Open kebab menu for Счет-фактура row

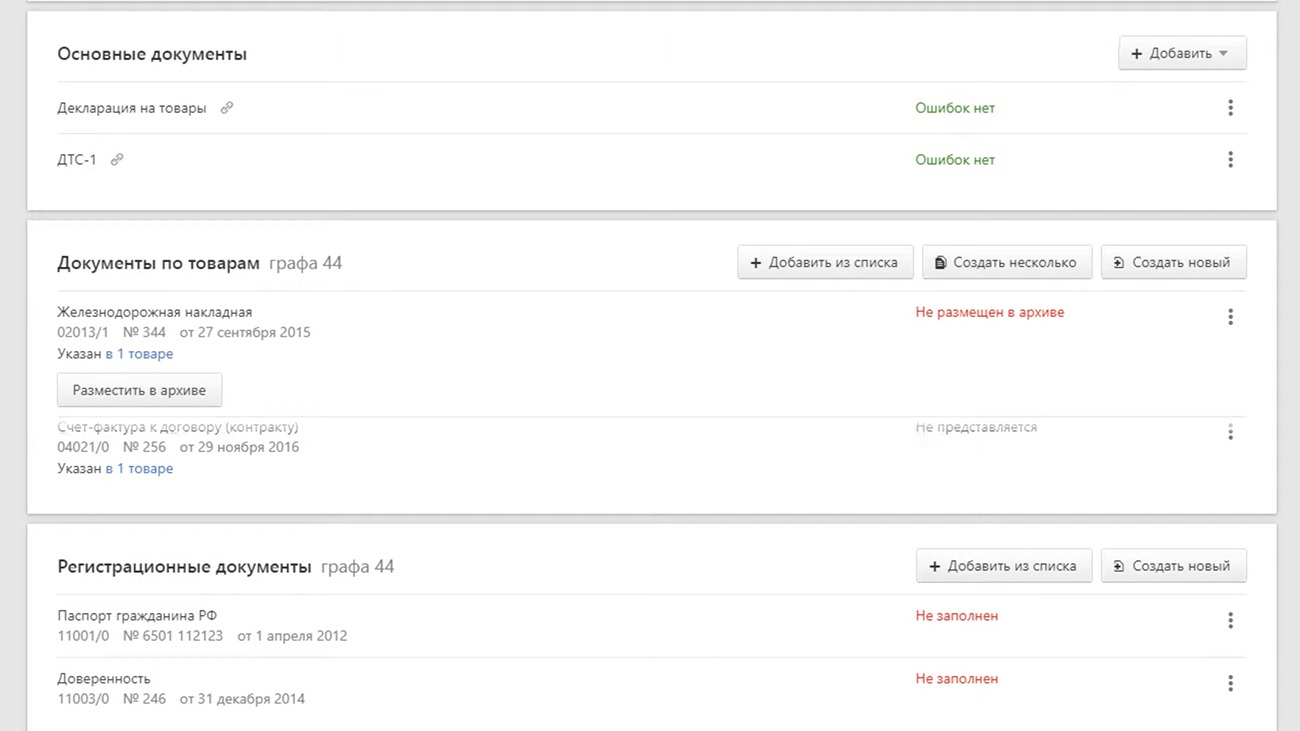point(1230,433)
